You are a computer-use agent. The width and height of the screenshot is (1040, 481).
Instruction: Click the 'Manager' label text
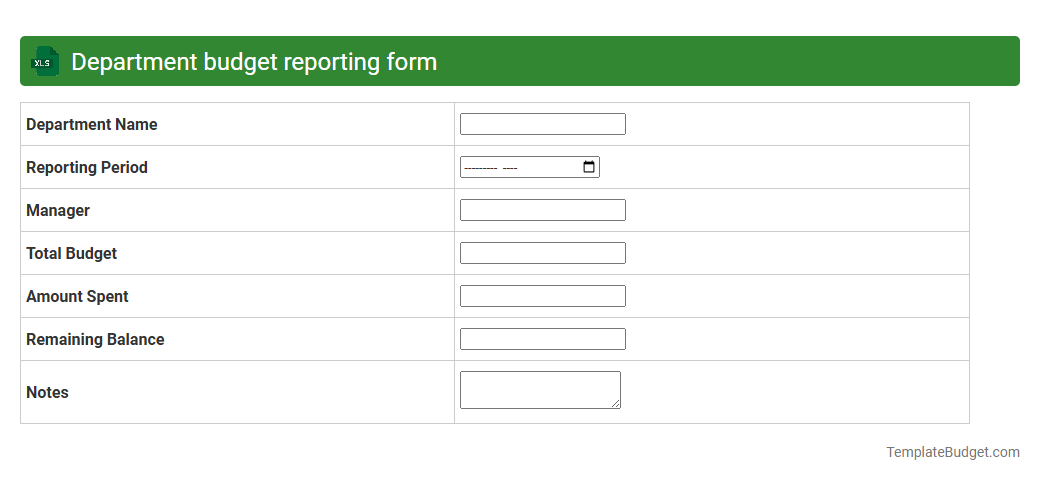pyautogui.click(x=58, y=210)
